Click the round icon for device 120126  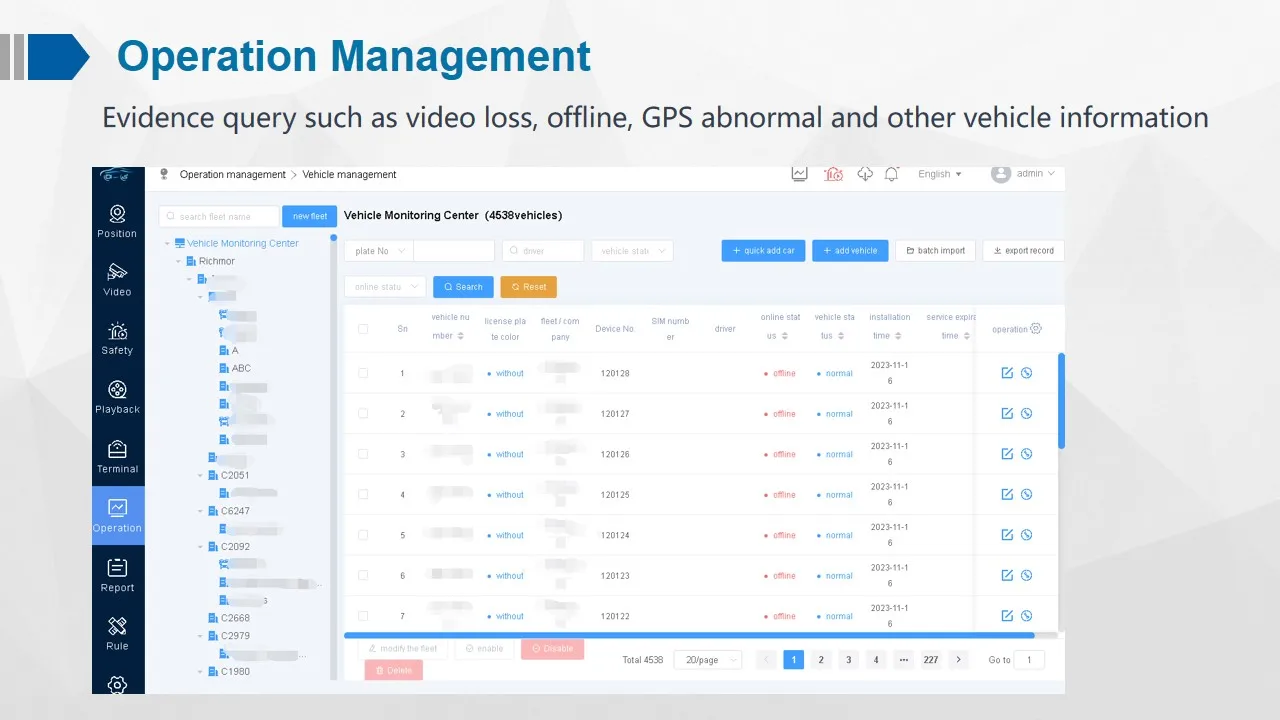click(x=1026, y=454)
